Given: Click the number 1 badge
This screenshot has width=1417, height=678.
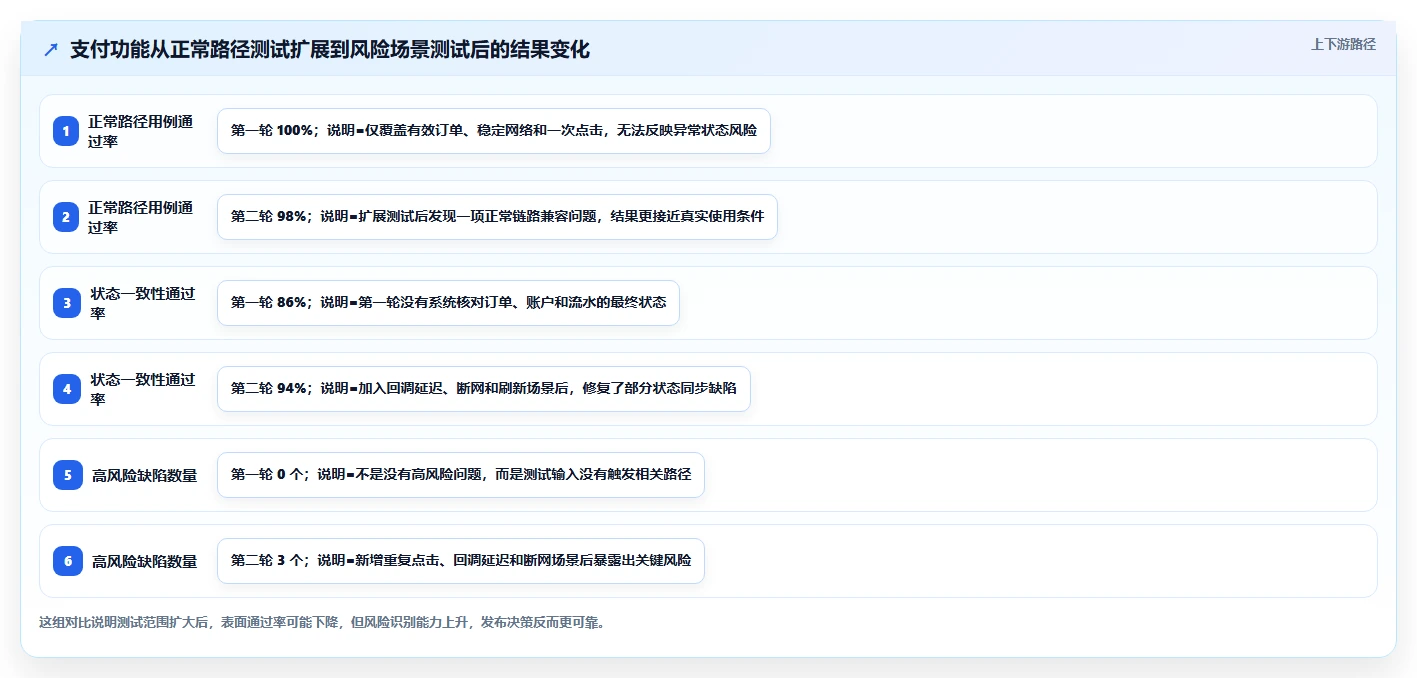Looking at the screenshot, I should pos(66,131).
